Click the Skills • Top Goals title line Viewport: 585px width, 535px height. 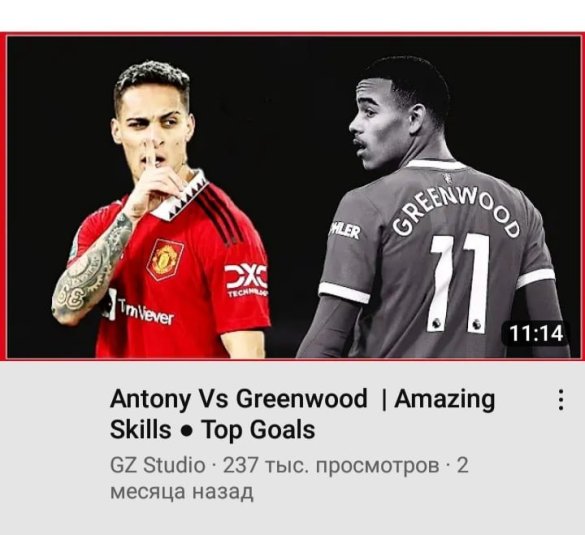(212, 430)
